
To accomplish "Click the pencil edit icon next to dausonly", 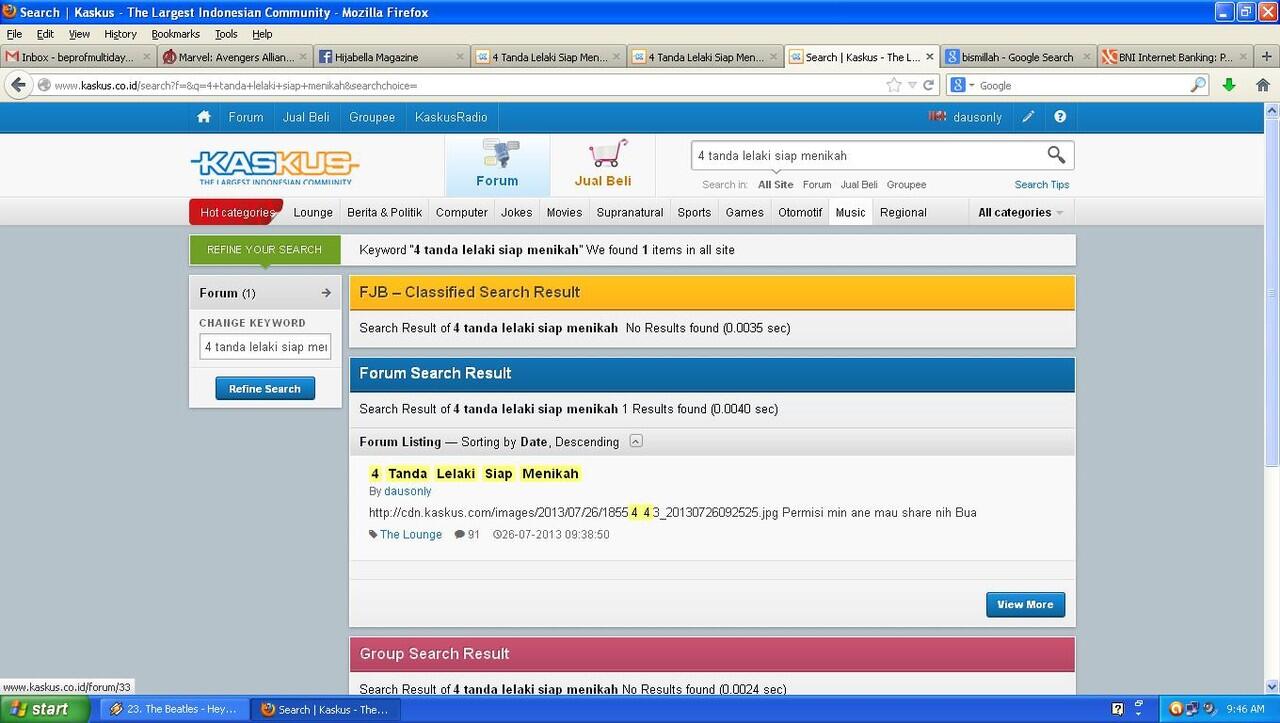I will tap(1028, 117).
